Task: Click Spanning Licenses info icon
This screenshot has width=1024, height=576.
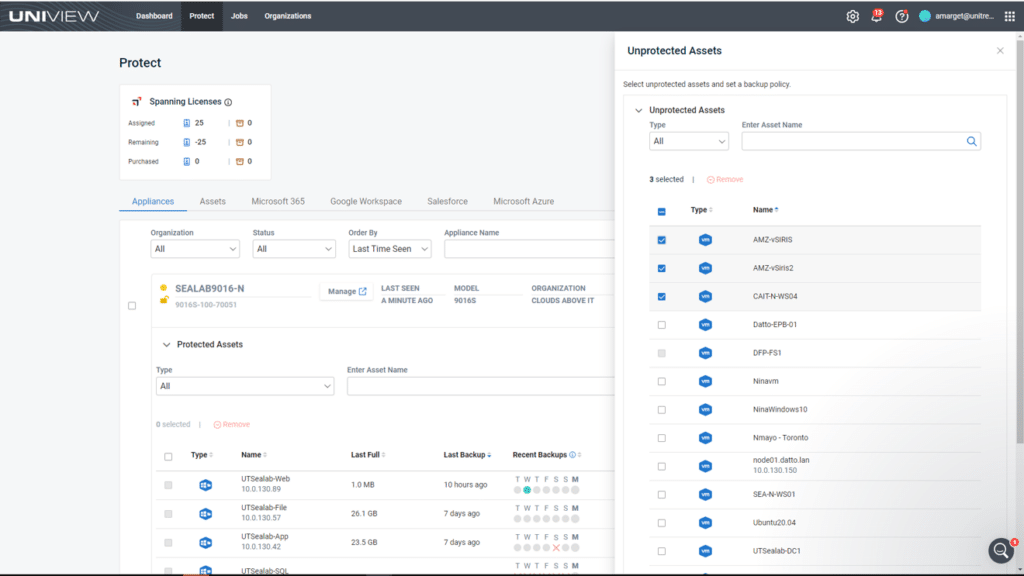Action: (228, 102)
